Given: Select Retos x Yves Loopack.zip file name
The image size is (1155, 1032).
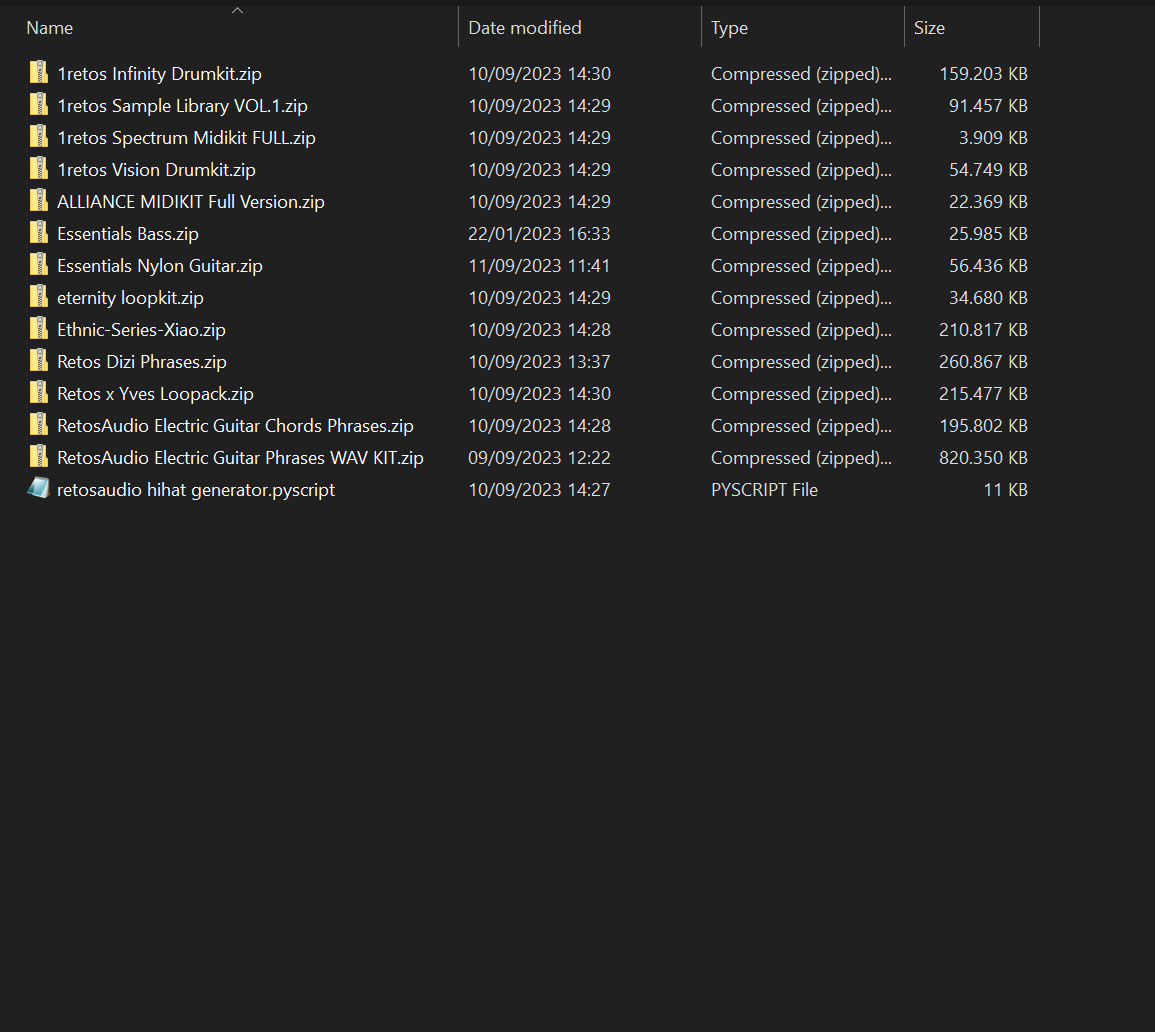Looking at the screenshot, I should [155, 393].
